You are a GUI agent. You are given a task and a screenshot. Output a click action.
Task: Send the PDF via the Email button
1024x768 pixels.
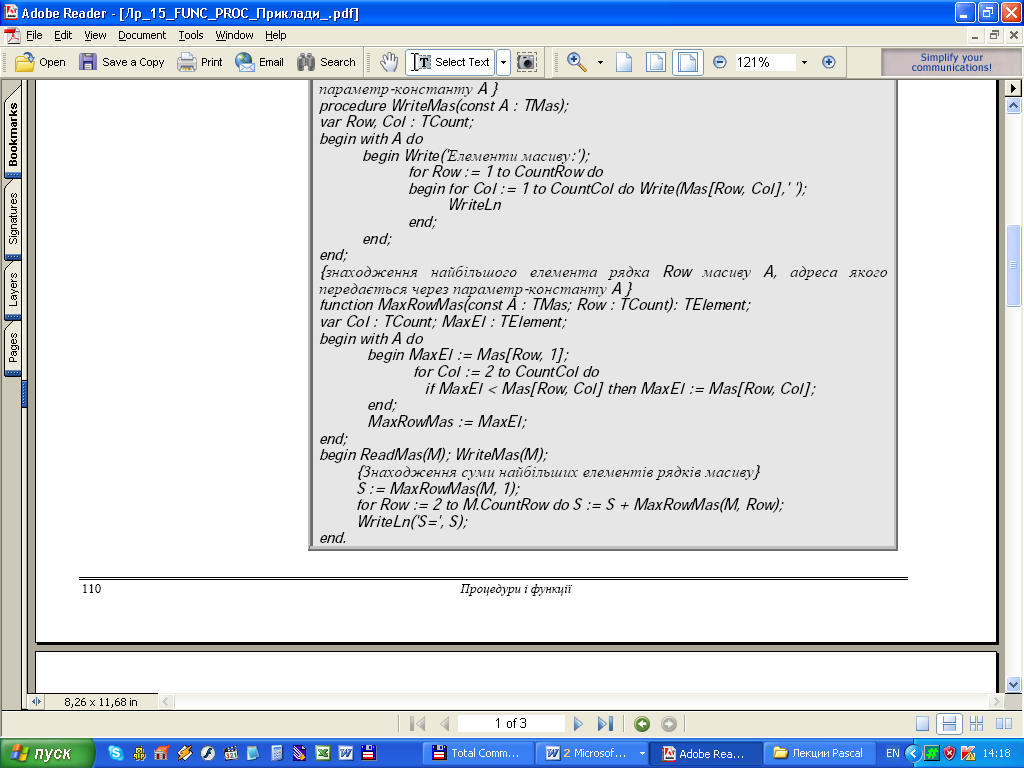[259, 62]
